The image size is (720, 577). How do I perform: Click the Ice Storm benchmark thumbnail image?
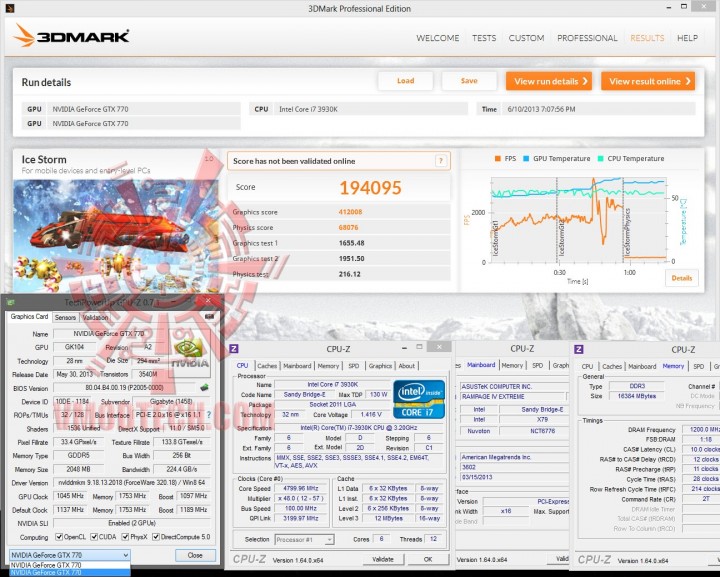click(x=115, y=235)
